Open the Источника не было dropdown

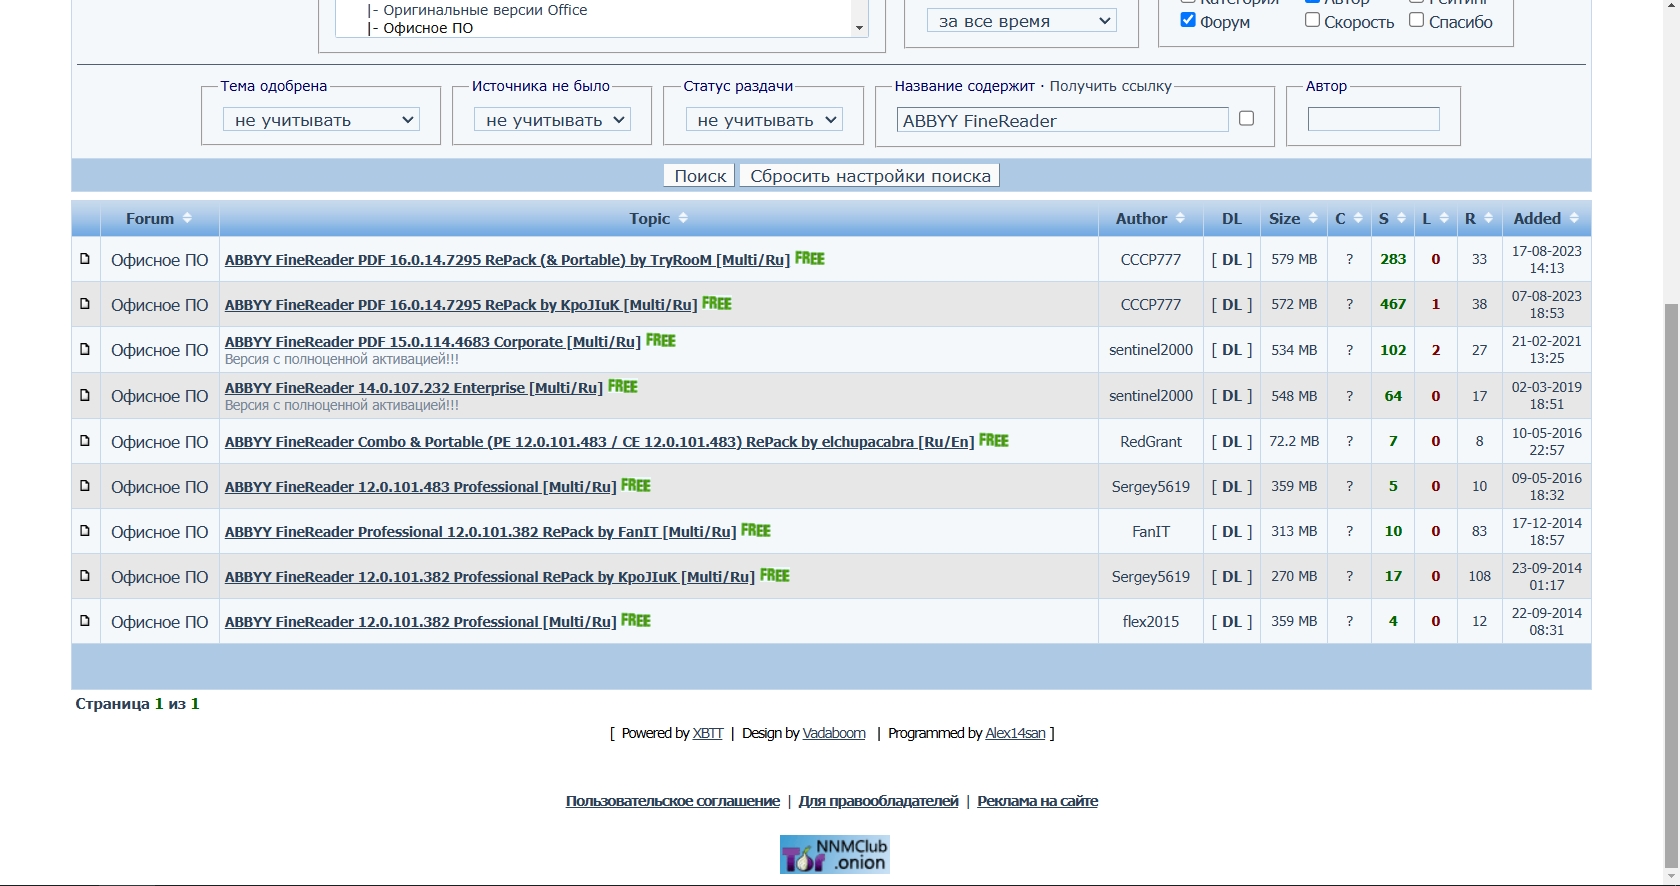(x=552, y=120)
